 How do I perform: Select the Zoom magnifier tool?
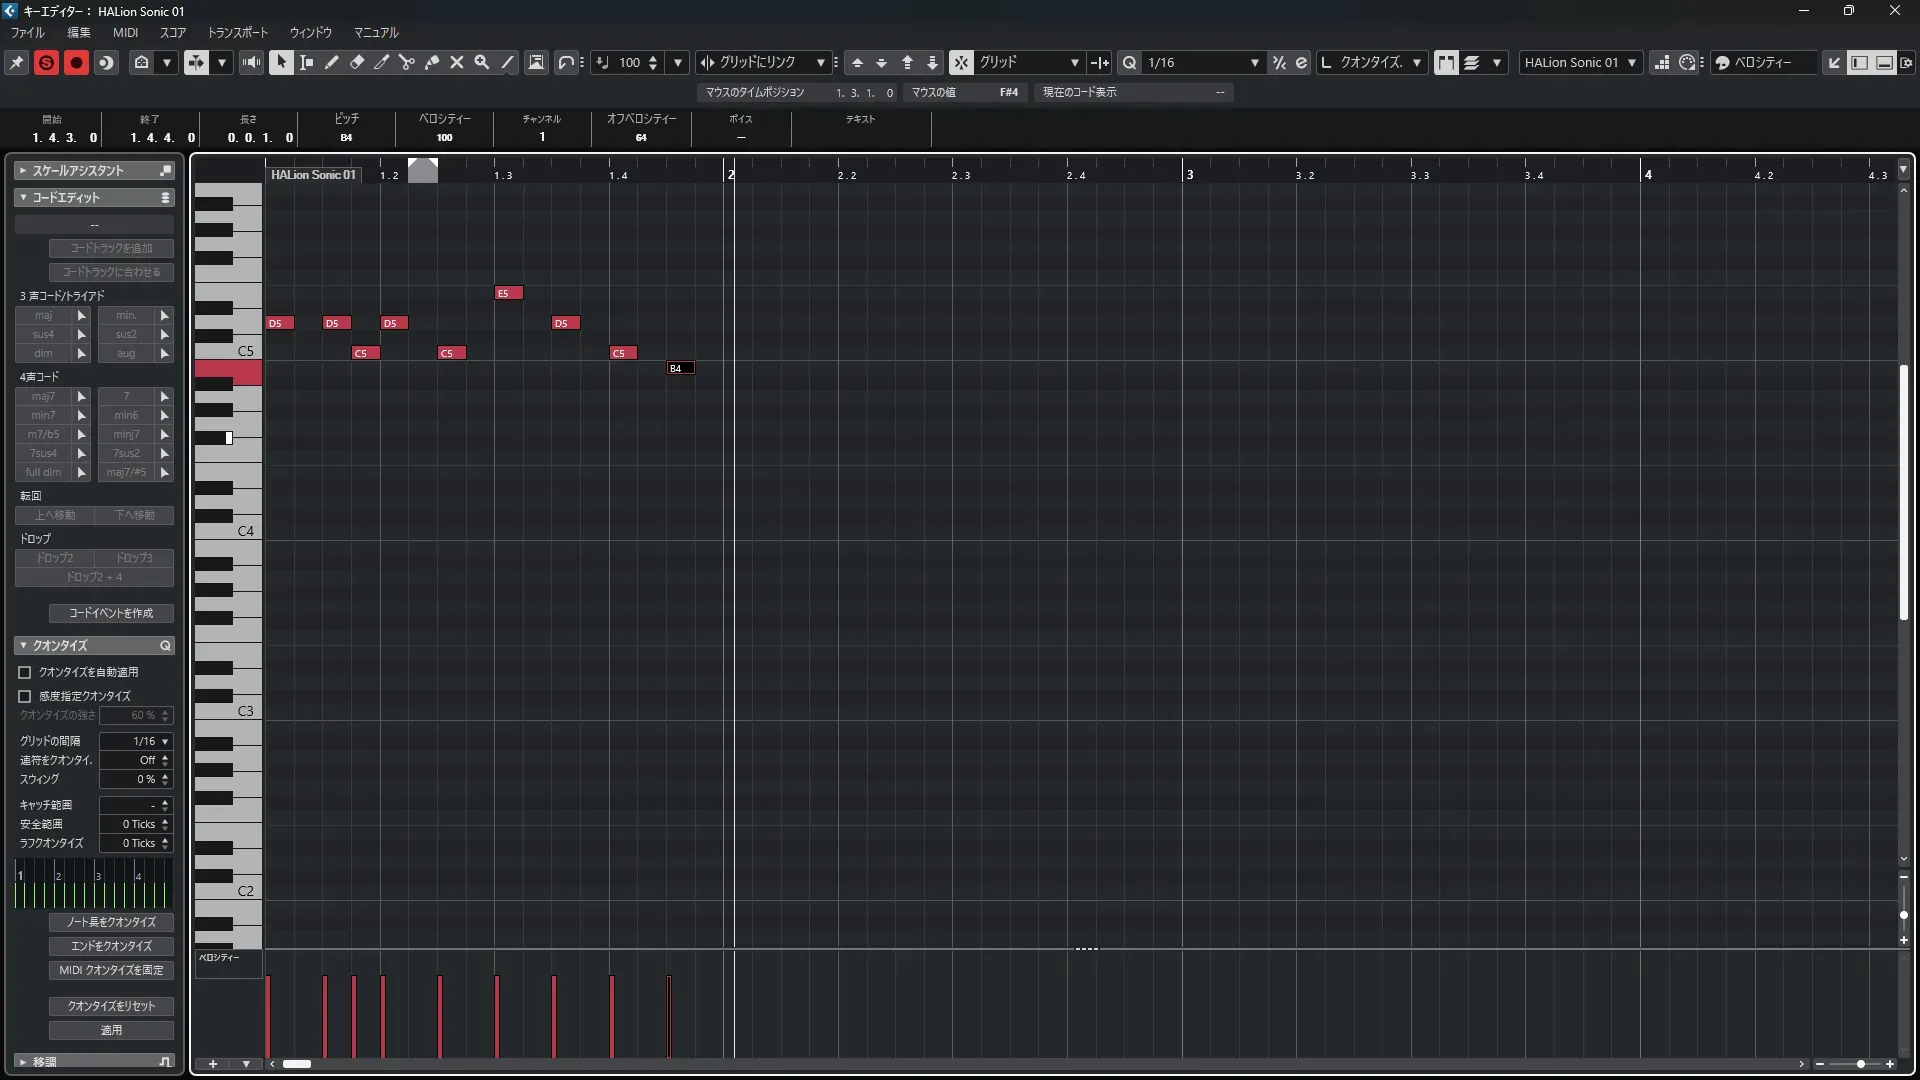pos(482,62)
